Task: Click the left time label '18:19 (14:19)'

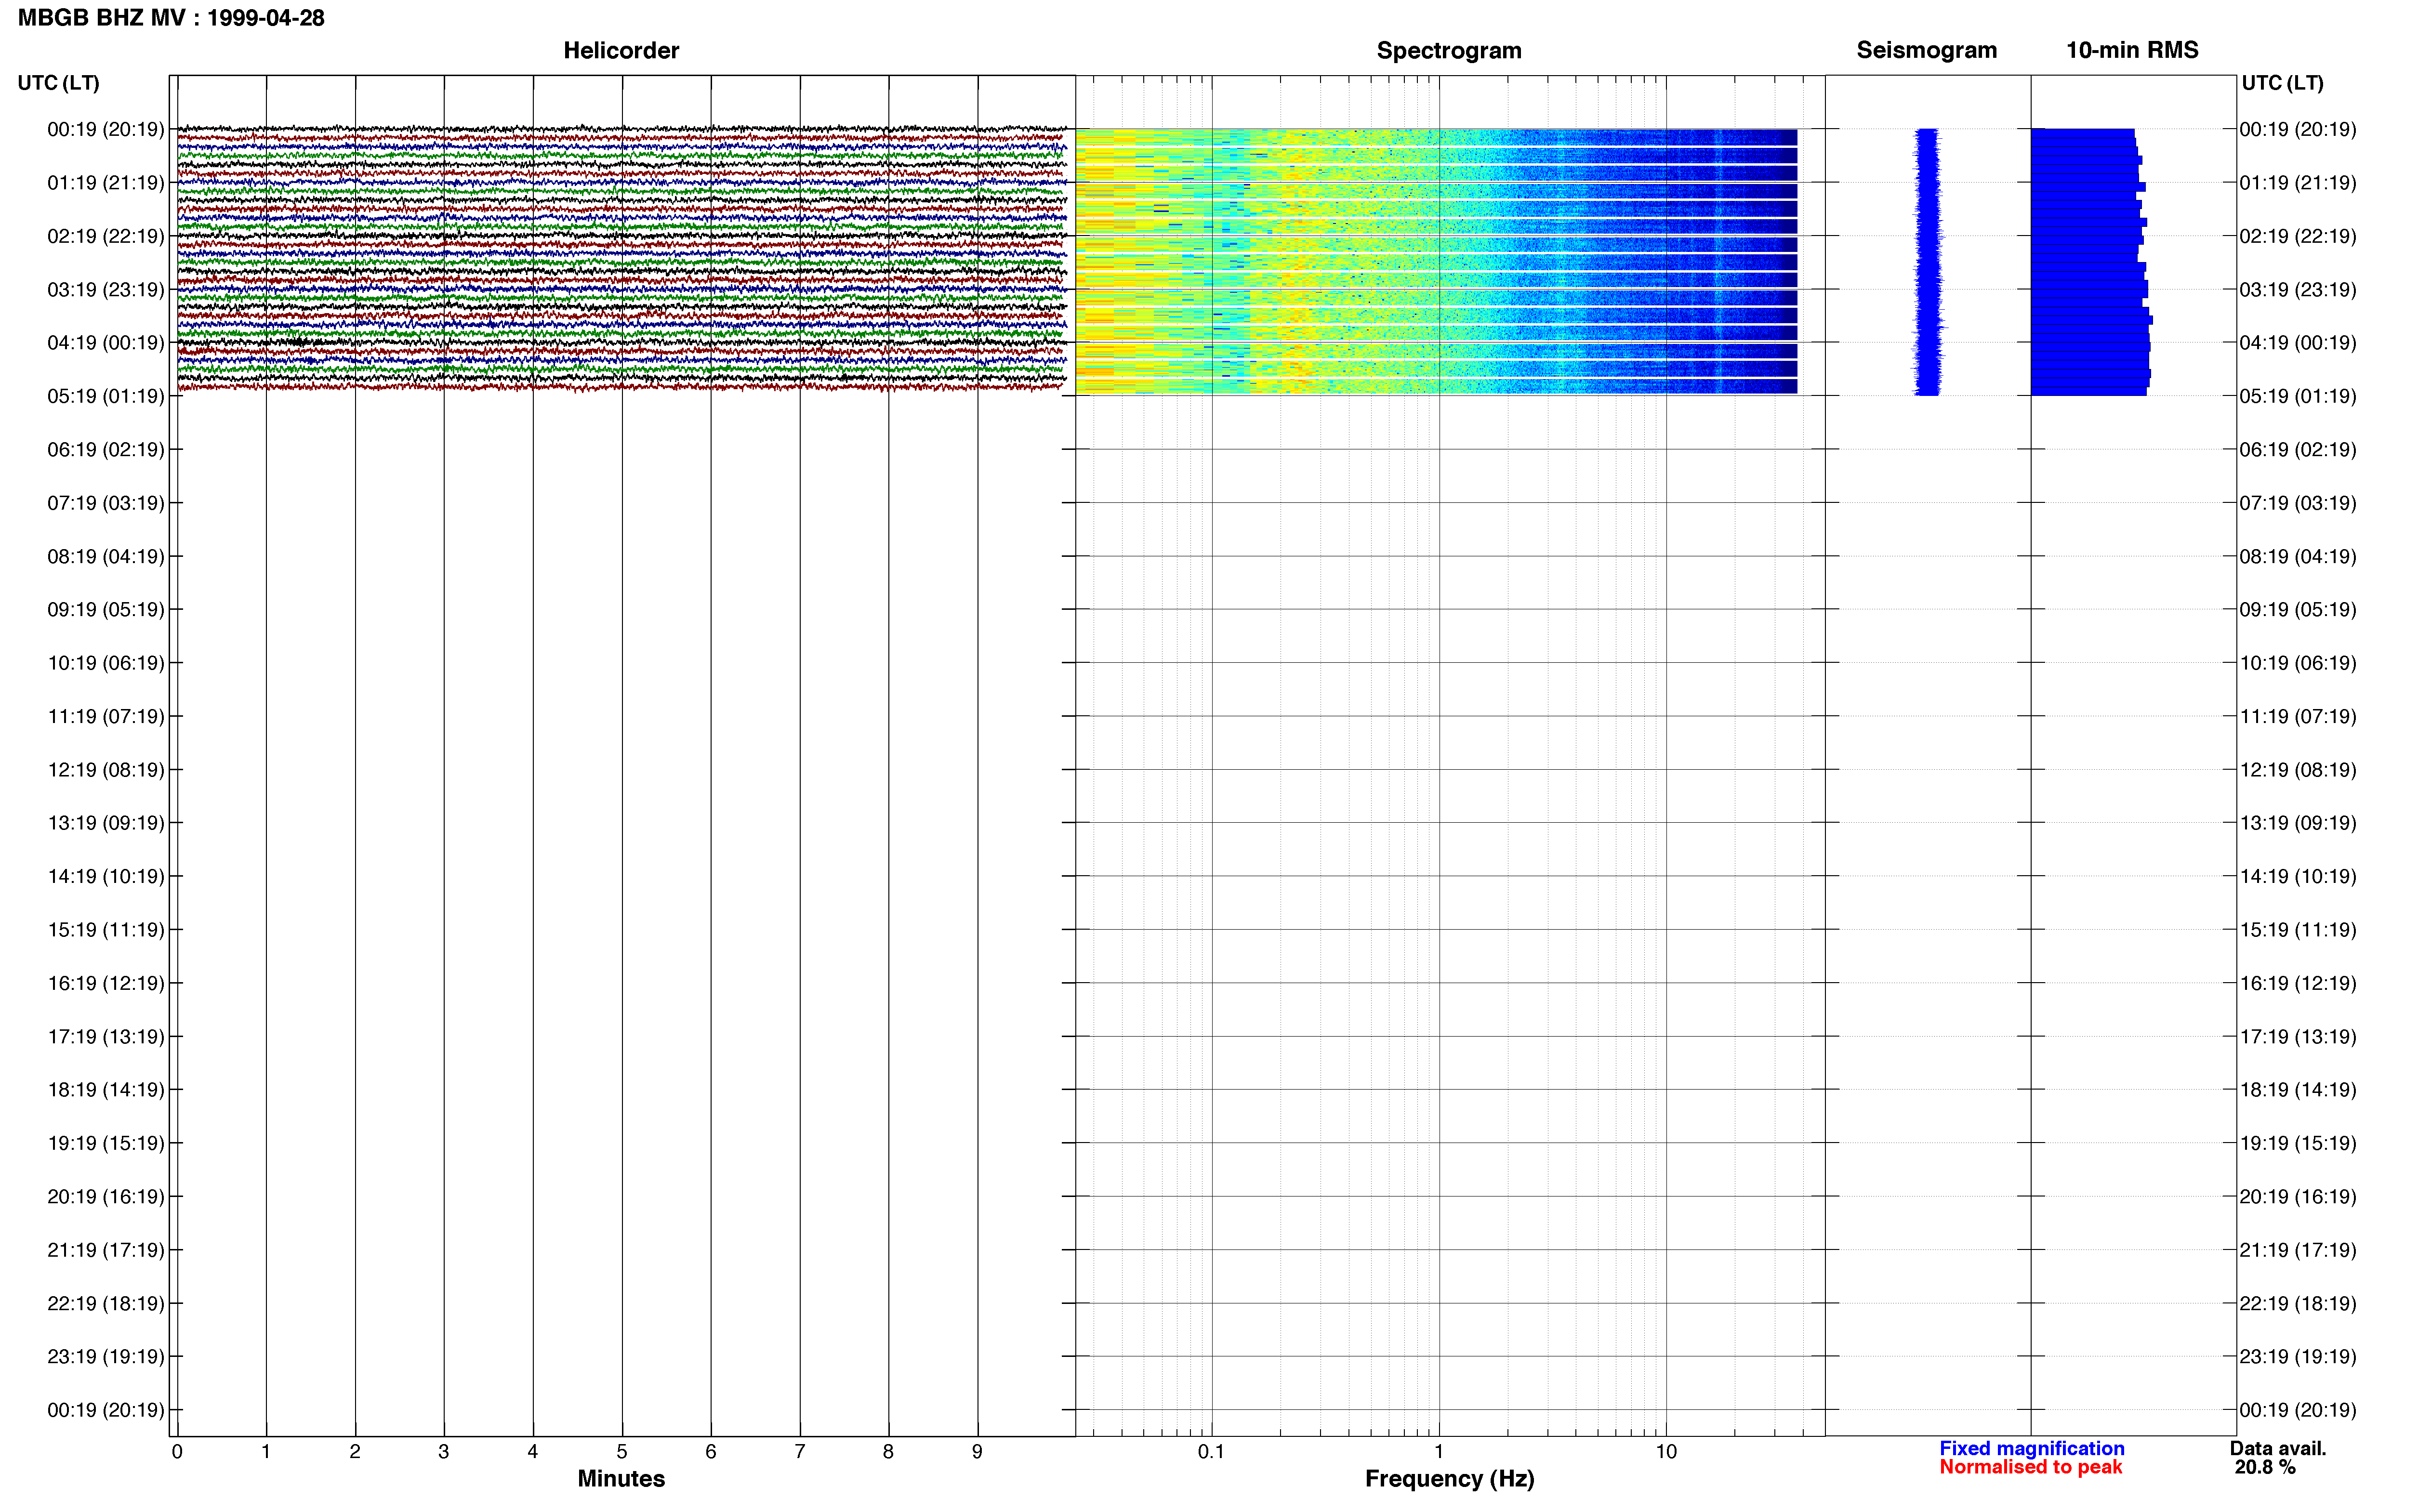Action: point(106,1090)
